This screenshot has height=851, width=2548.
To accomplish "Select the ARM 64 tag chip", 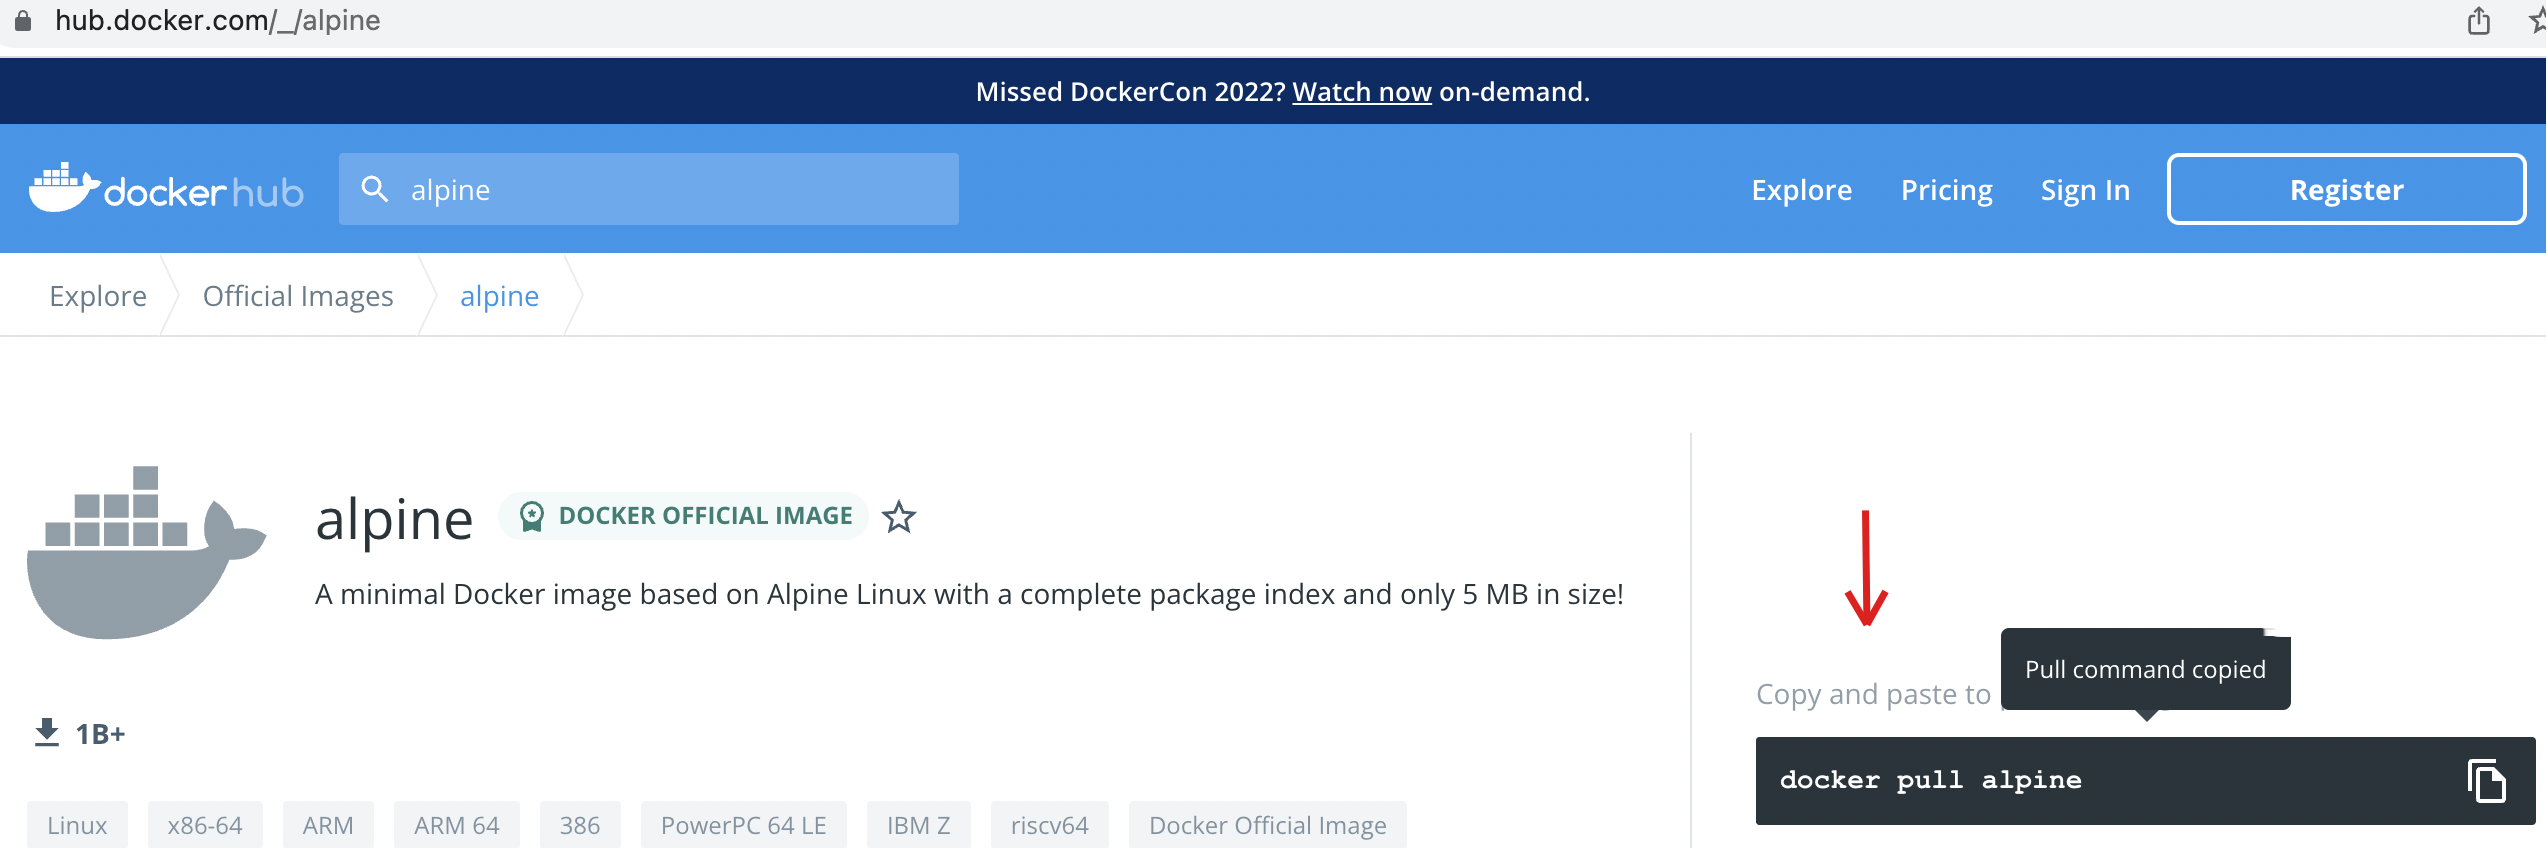I will [x=456, y=825].
